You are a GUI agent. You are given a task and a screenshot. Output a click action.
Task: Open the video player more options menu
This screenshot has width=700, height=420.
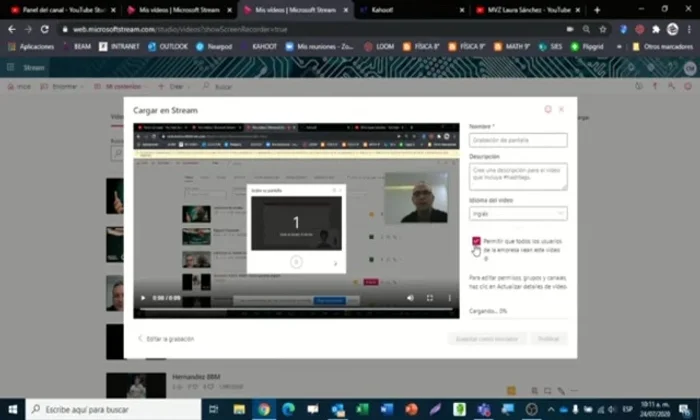tap(450, 298)
